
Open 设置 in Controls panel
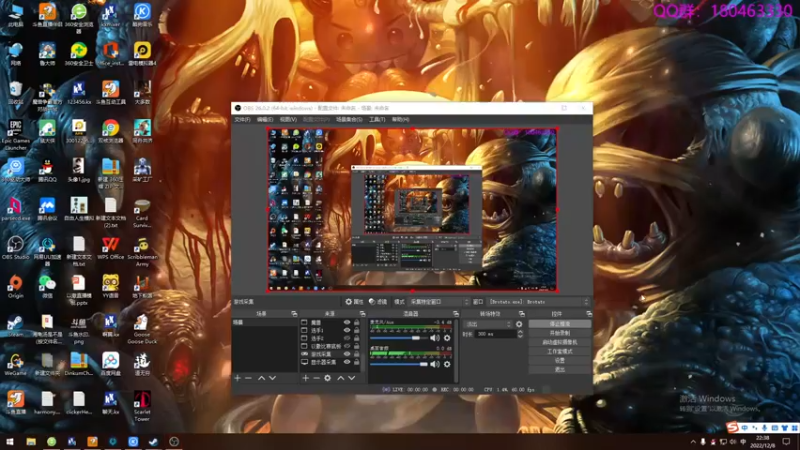pyautogui.click(x=560, y=361)
